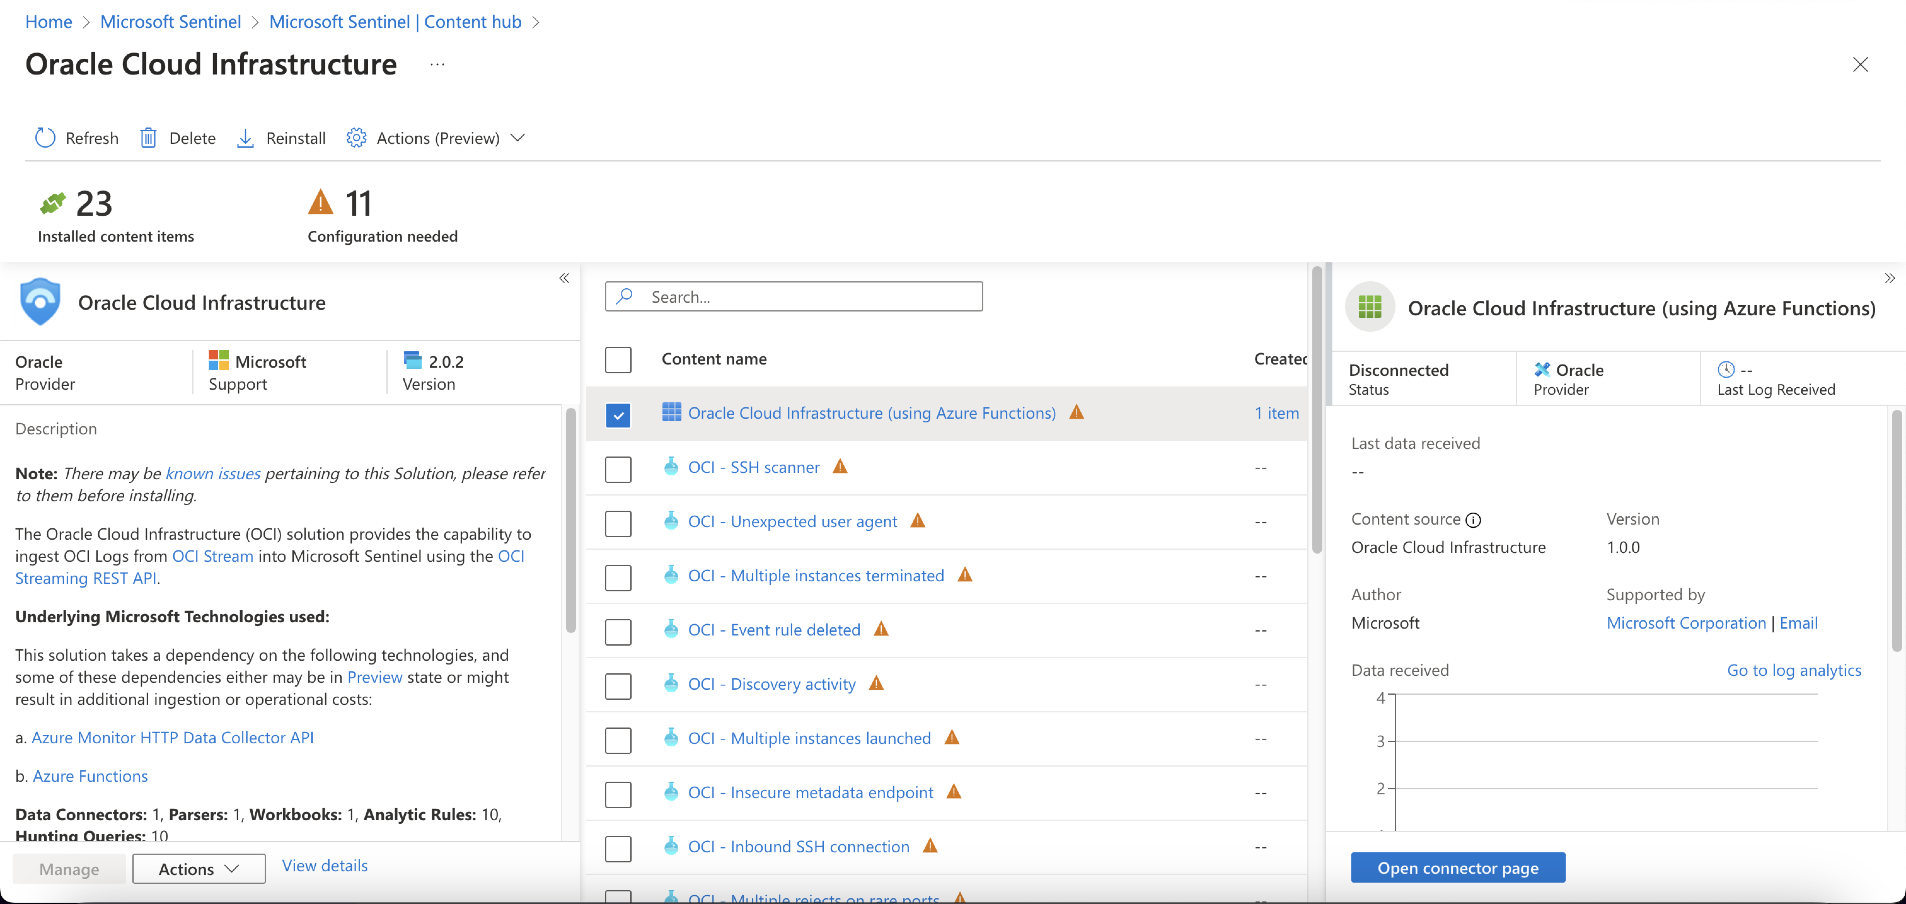Click the Delete trash icon
The width and height of the screenshot is (1906, 904).
click(149, 137)
